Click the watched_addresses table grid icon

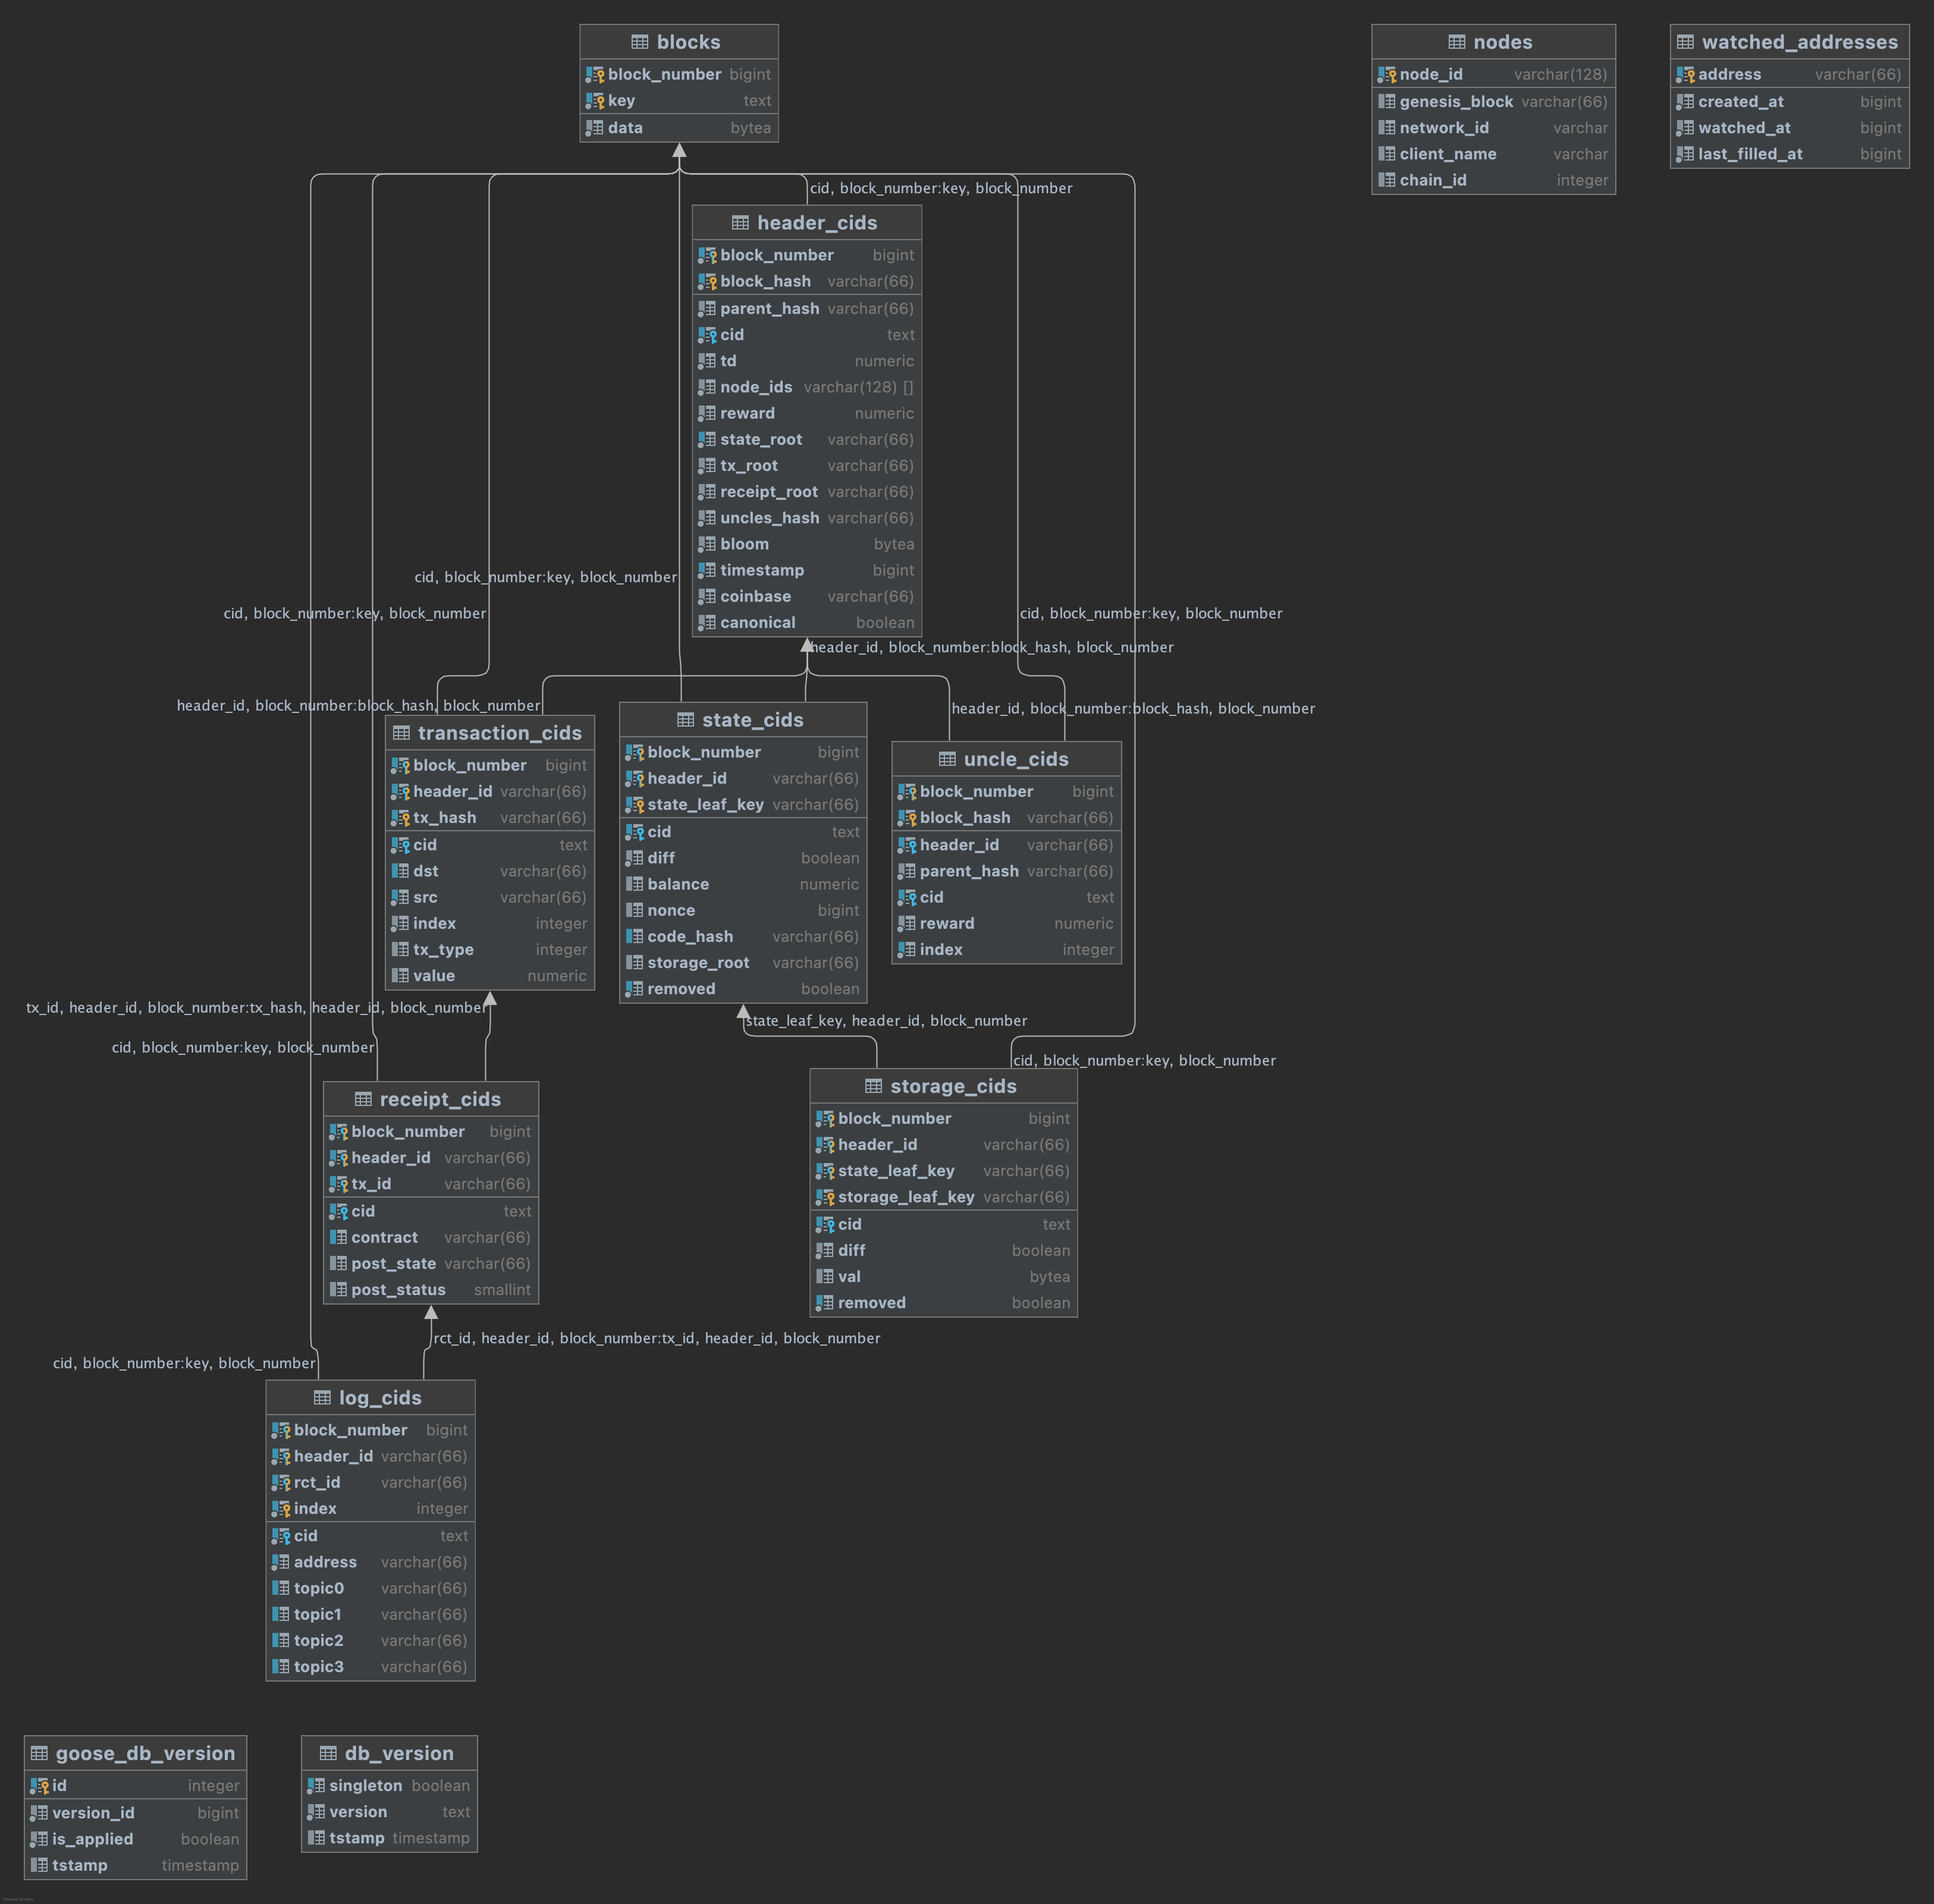point(1685,42)
